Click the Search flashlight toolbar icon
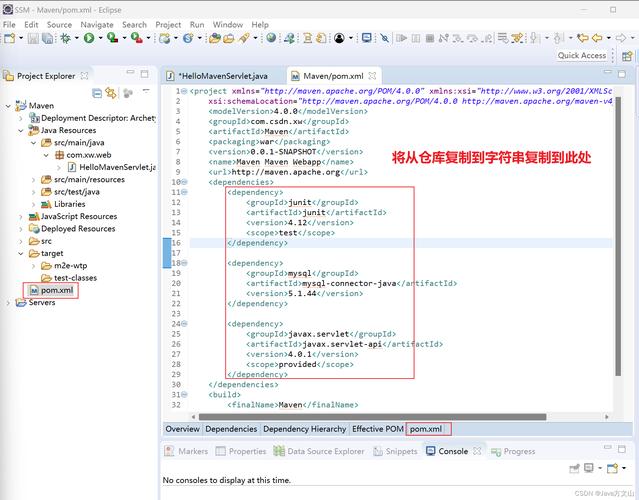 [244, 38]
